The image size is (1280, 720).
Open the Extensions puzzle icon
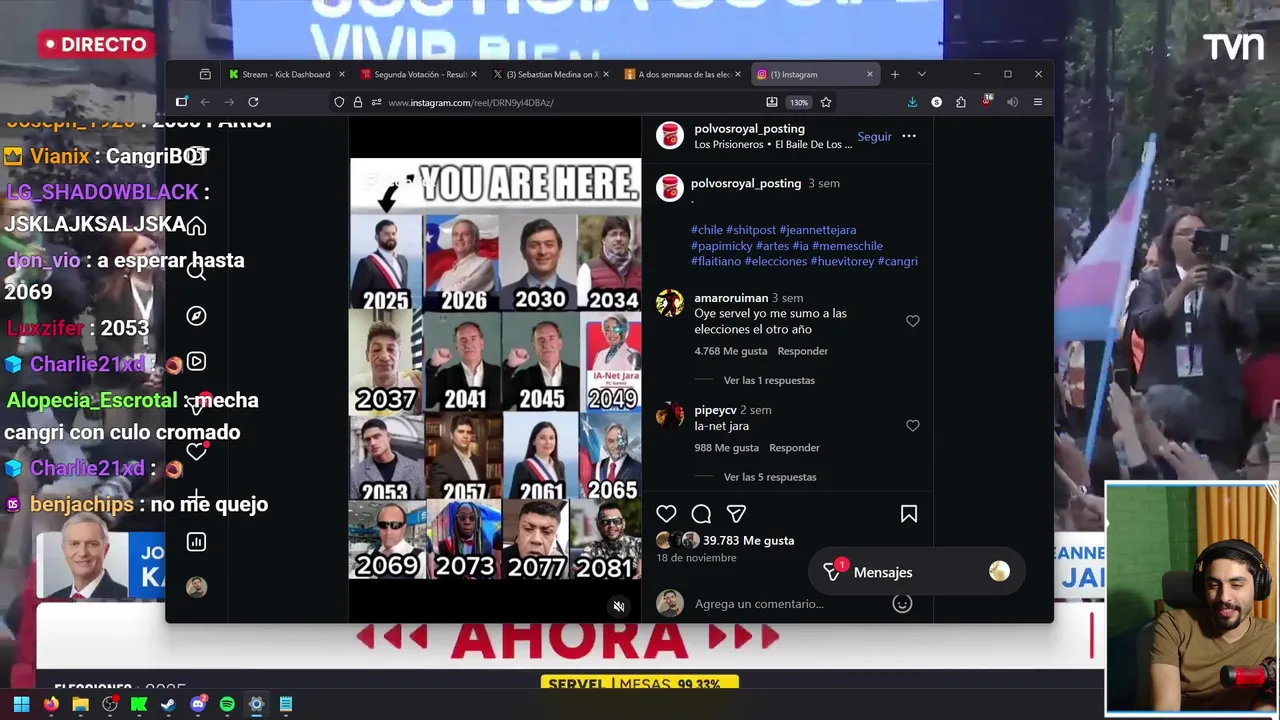coord(961,102)
